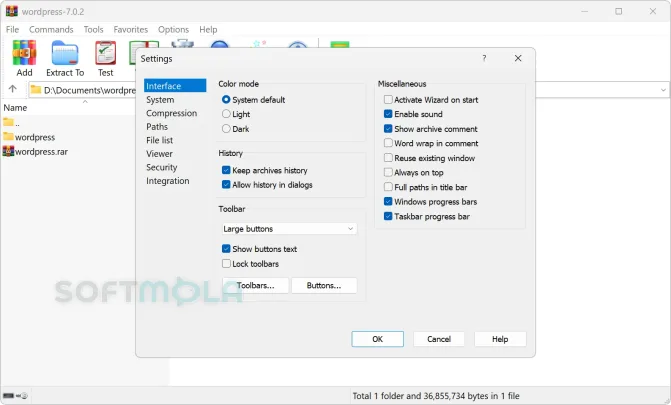Screen dimensions: 671x405
Task: Select the 'wordpress.rar' file name
Action: coord(42,152)
